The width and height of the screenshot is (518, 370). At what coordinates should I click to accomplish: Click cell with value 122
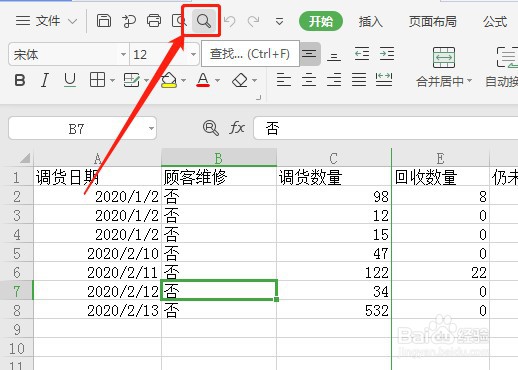tap(334, 272)
